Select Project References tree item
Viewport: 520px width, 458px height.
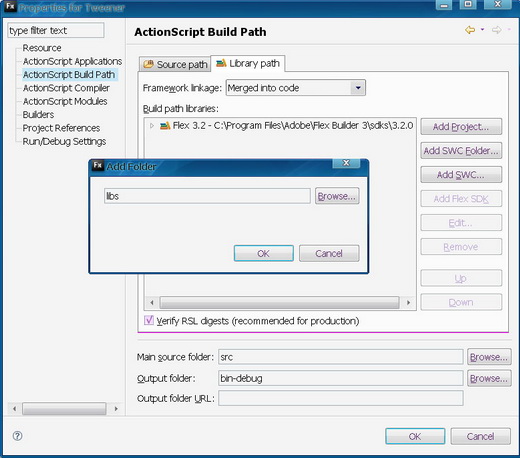point(61,128)
